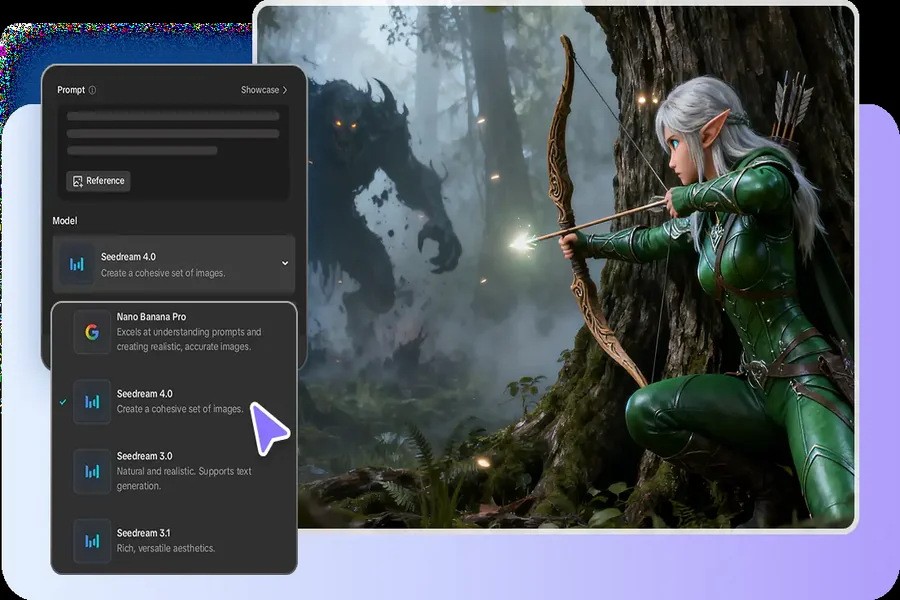Click the Google icon for Nano Banana Pro
Viewport: 900px width, 600px height.
click(92, 332)
